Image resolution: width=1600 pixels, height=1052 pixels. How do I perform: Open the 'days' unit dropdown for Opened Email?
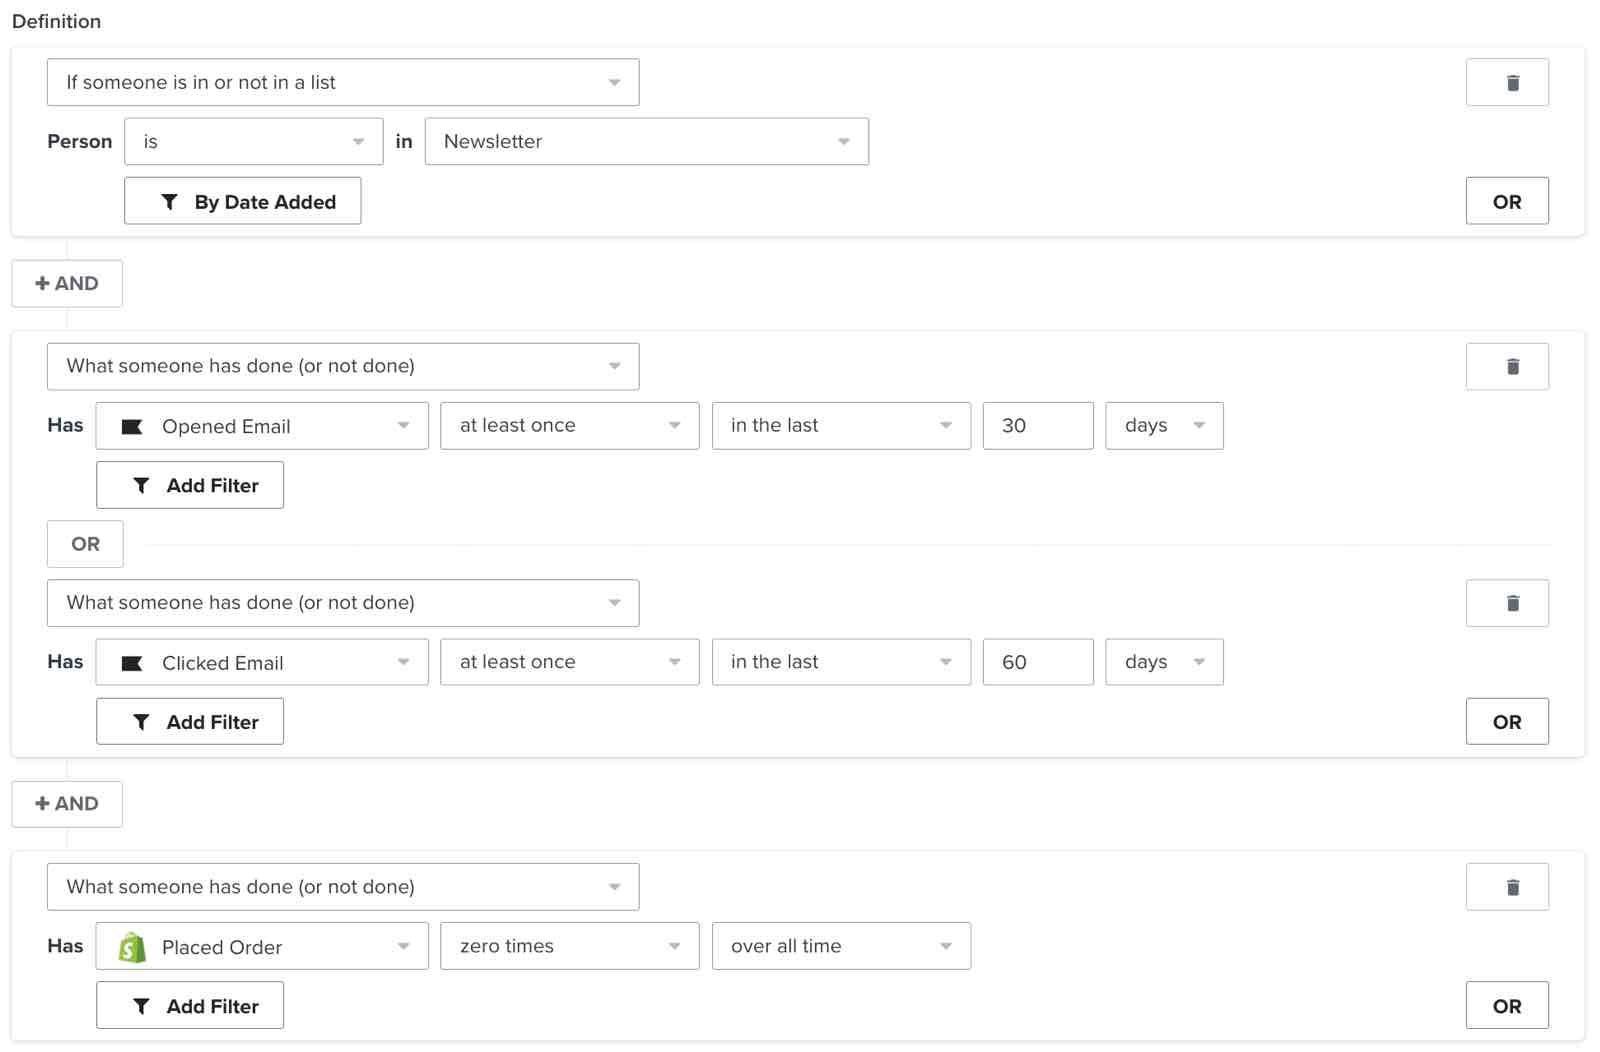(x=1163, y=425)
